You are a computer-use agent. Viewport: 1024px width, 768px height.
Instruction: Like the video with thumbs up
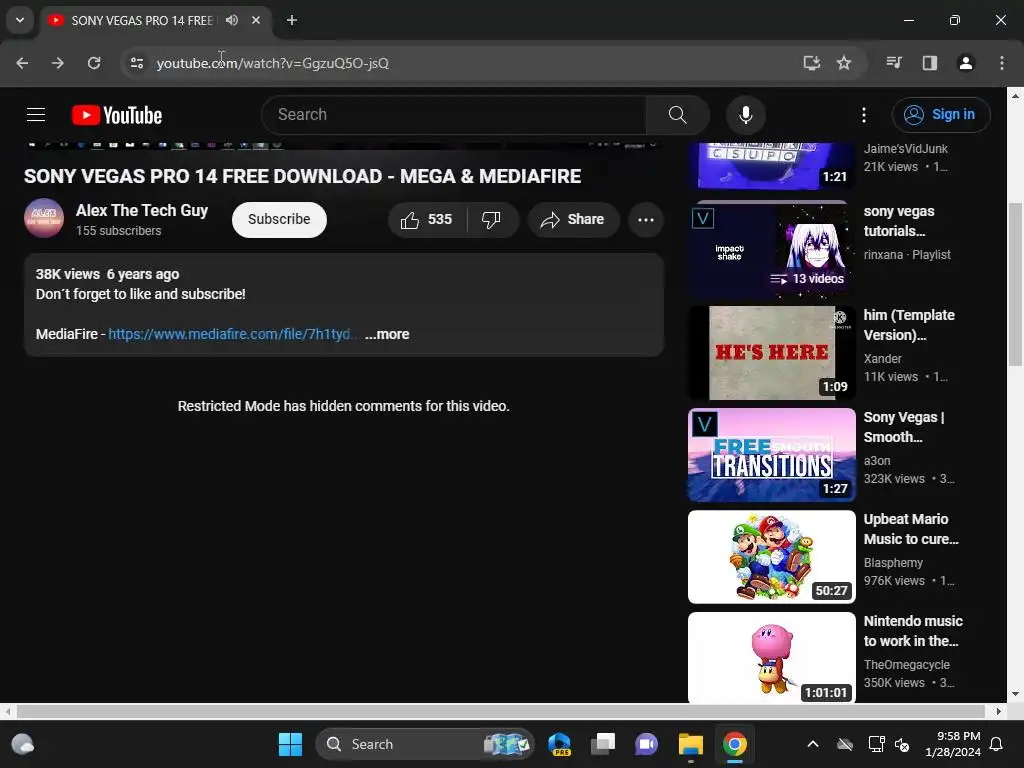click(427, 219)
